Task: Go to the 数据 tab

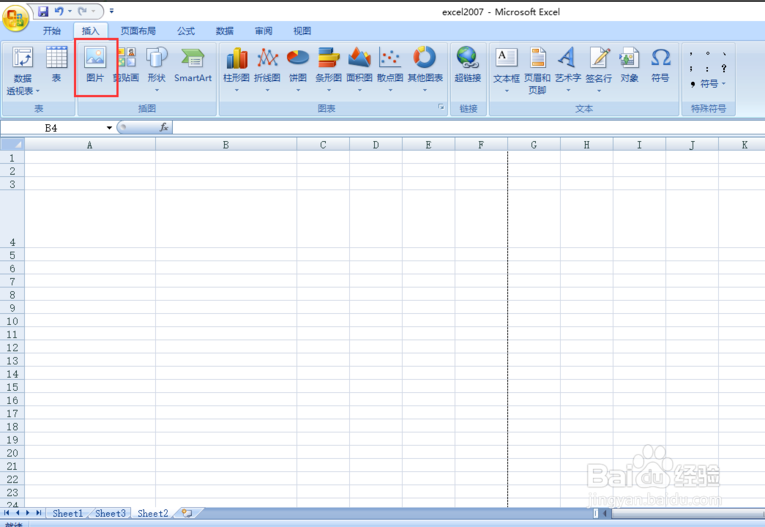Action: (224, 31)
